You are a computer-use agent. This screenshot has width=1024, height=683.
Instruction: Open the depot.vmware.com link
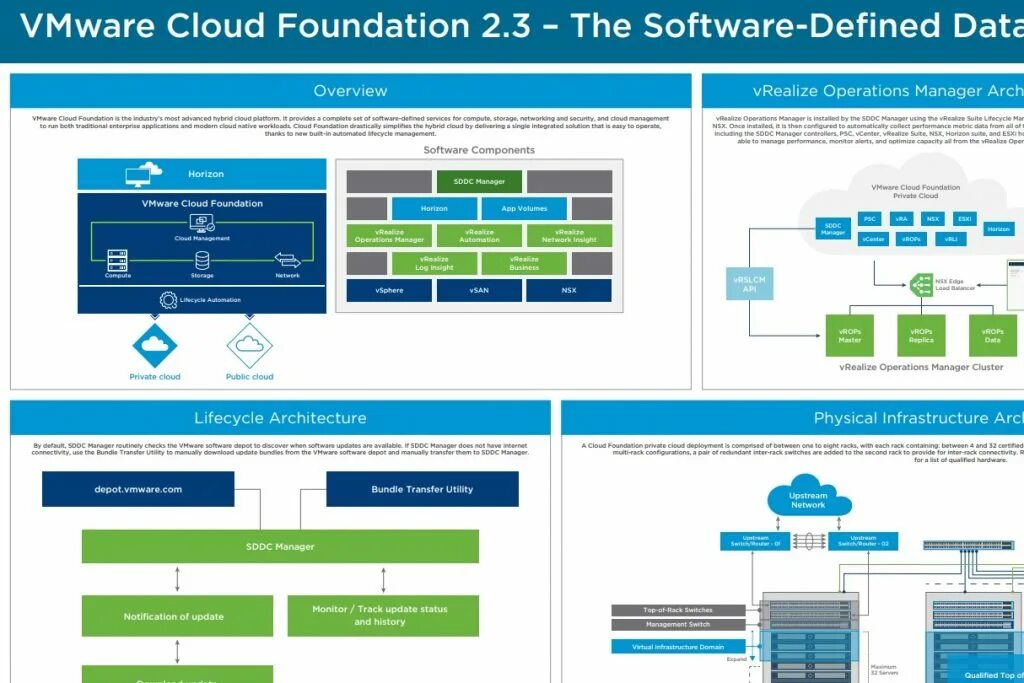pyautogui.click(x=137, y=489)
